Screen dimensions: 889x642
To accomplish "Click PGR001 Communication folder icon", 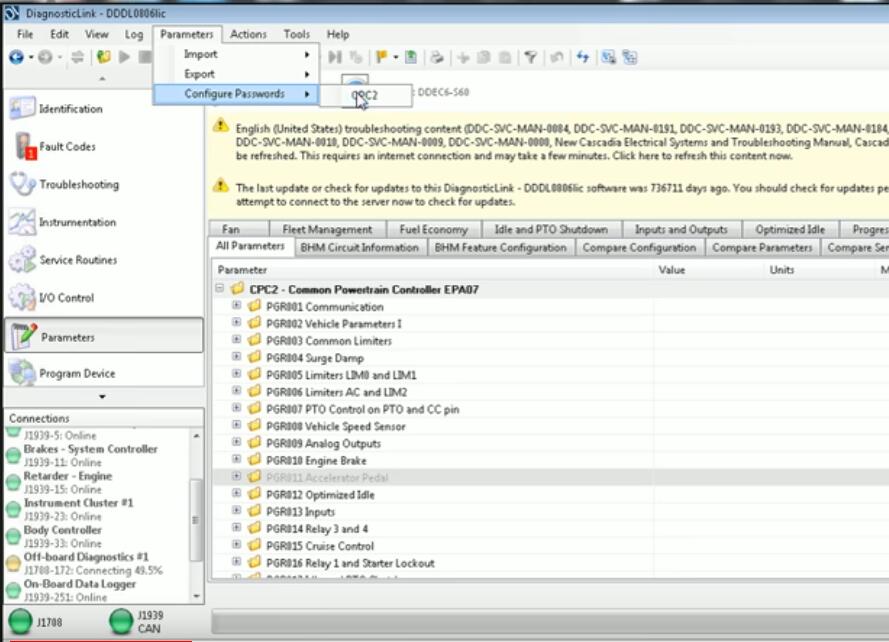I will [x=255, y=306].
